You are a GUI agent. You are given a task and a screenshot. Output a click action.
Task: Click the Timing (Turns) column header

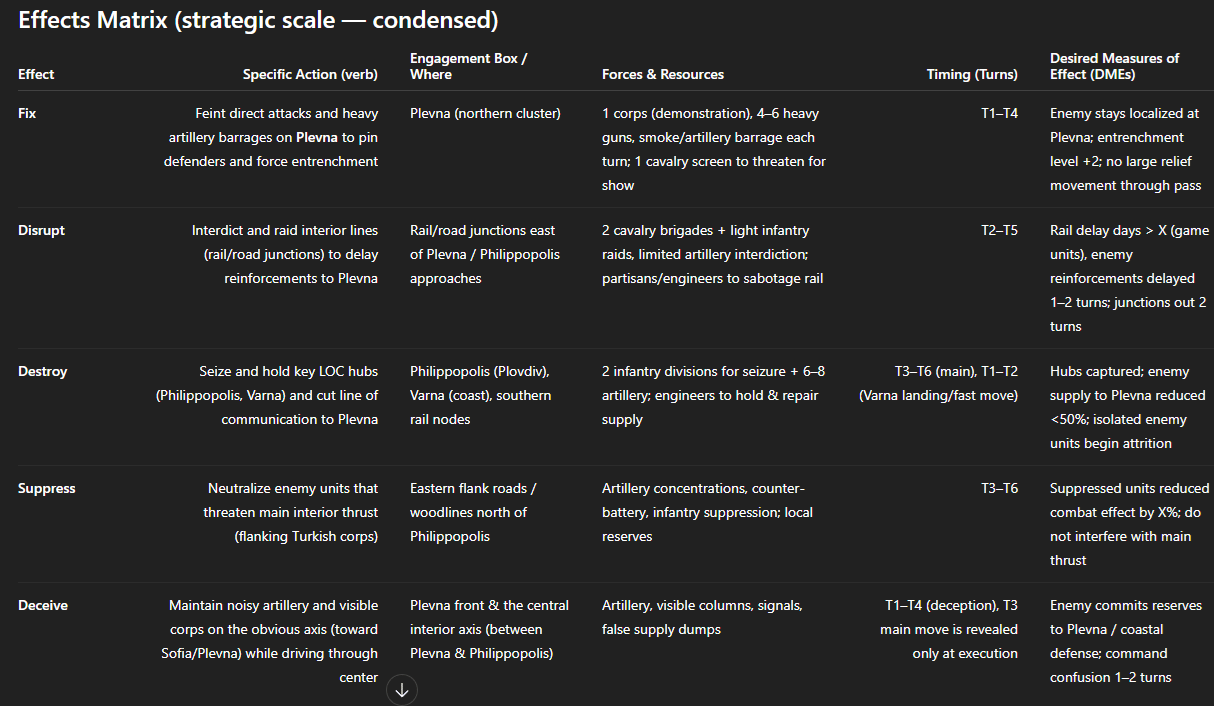(x=970, y=74)
